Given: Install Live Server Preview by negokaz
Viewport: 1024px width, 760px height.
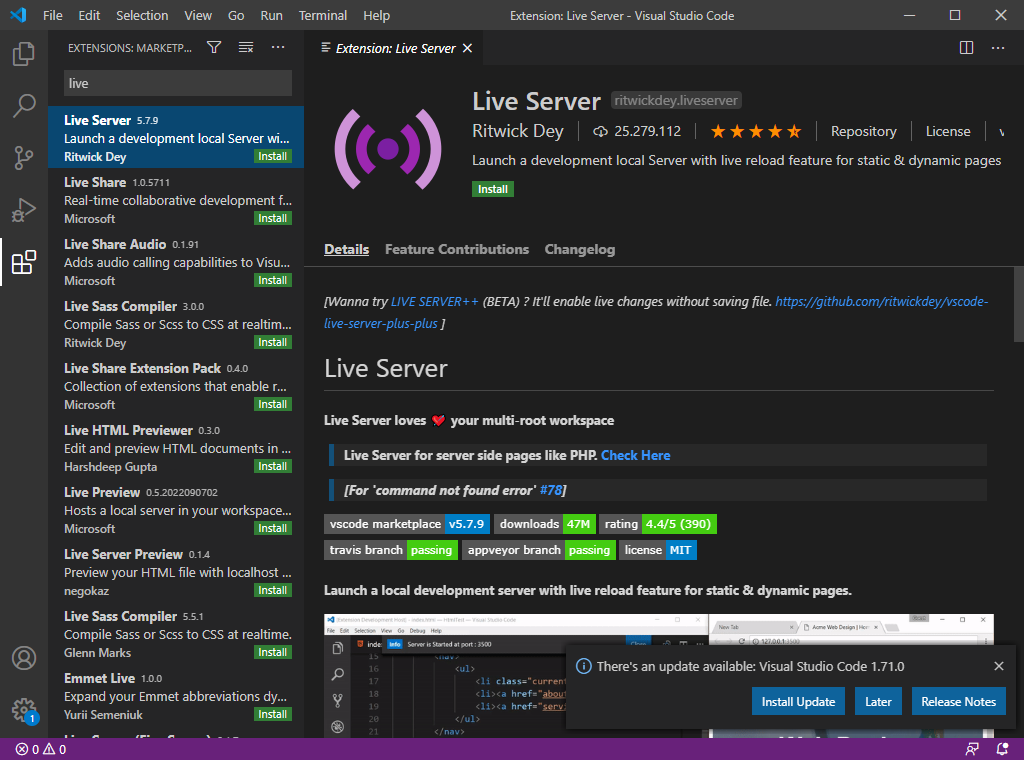Looking at the screenshot, I should [272, 591].
